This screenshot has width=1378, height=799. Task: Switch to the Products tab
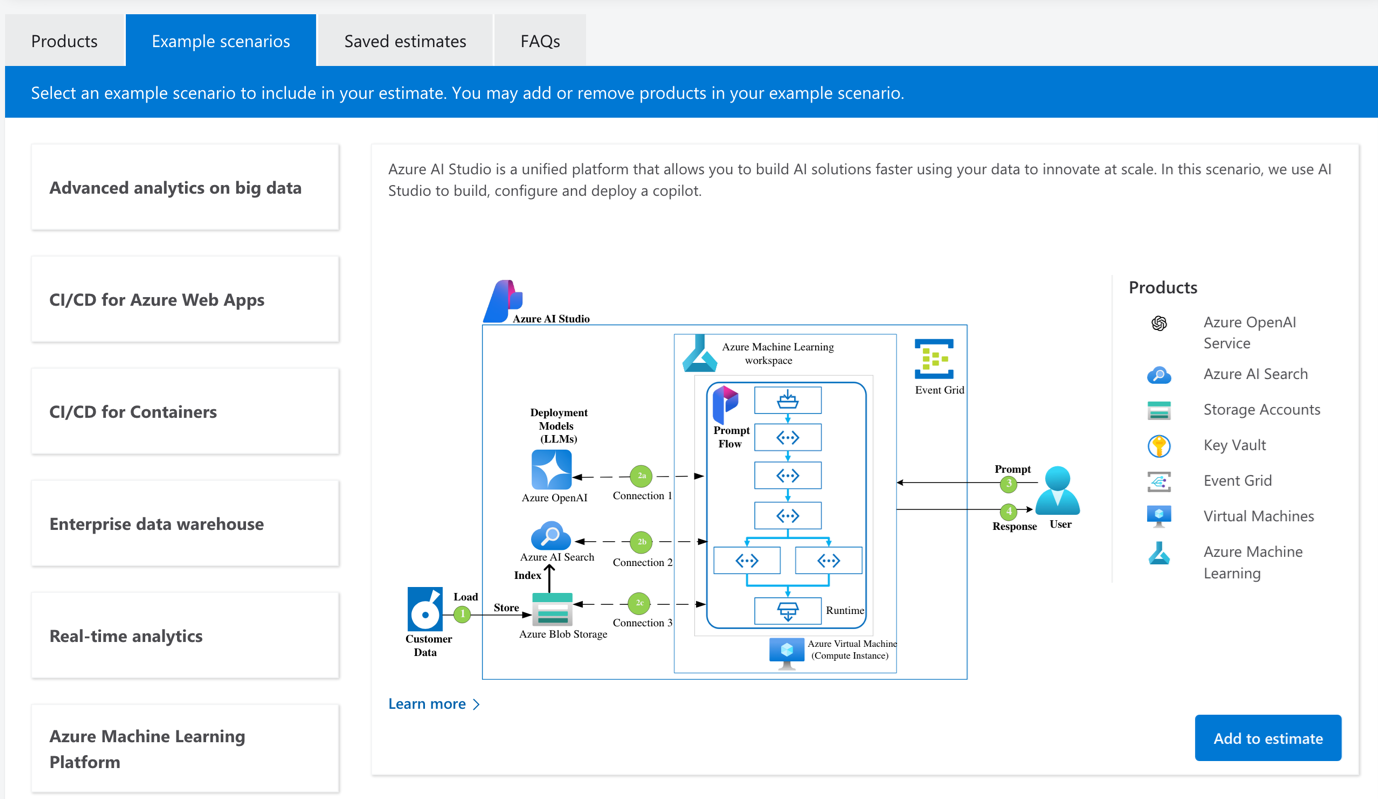pos(64,41)
